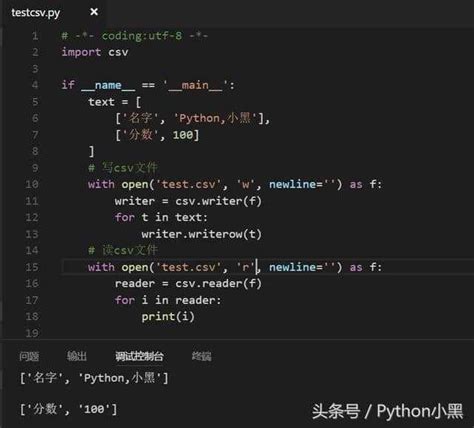The image size is (474, 428).
Task: Click the 'for i in reader:' line
Action: (x=168, y=300)
